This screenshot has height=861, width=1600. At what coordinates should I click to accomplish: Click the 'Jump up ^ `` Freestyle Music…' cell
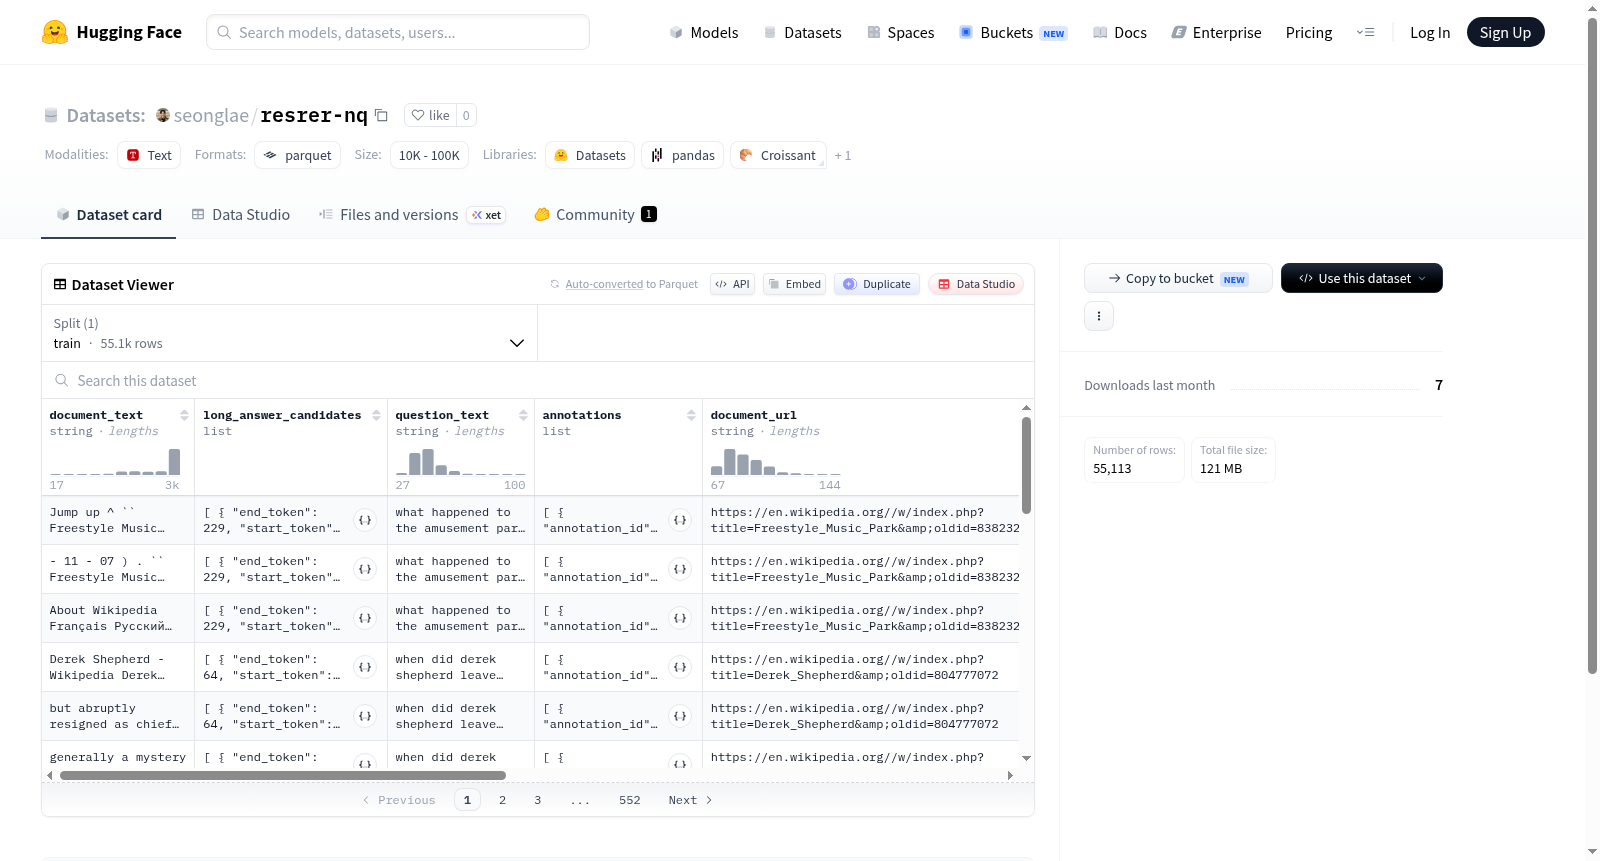pos(118,520)
